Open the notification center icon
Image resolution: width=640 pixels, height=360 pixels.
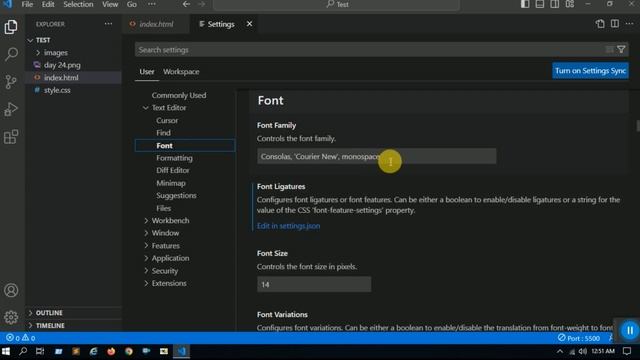coord(627,351)
